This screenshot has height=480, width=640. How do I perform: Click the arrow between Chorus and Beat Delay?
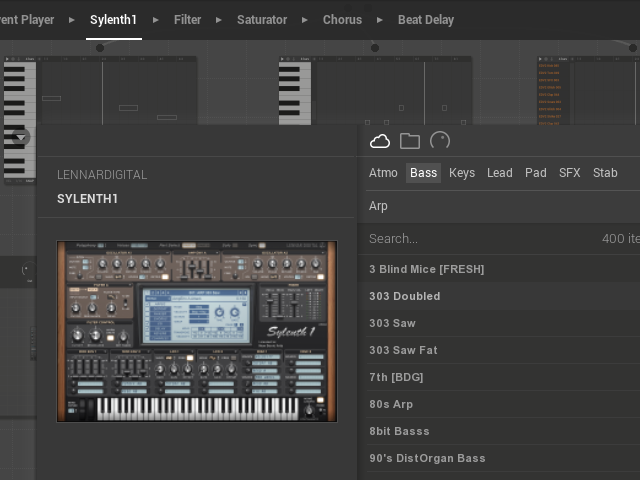coord(380,20)
